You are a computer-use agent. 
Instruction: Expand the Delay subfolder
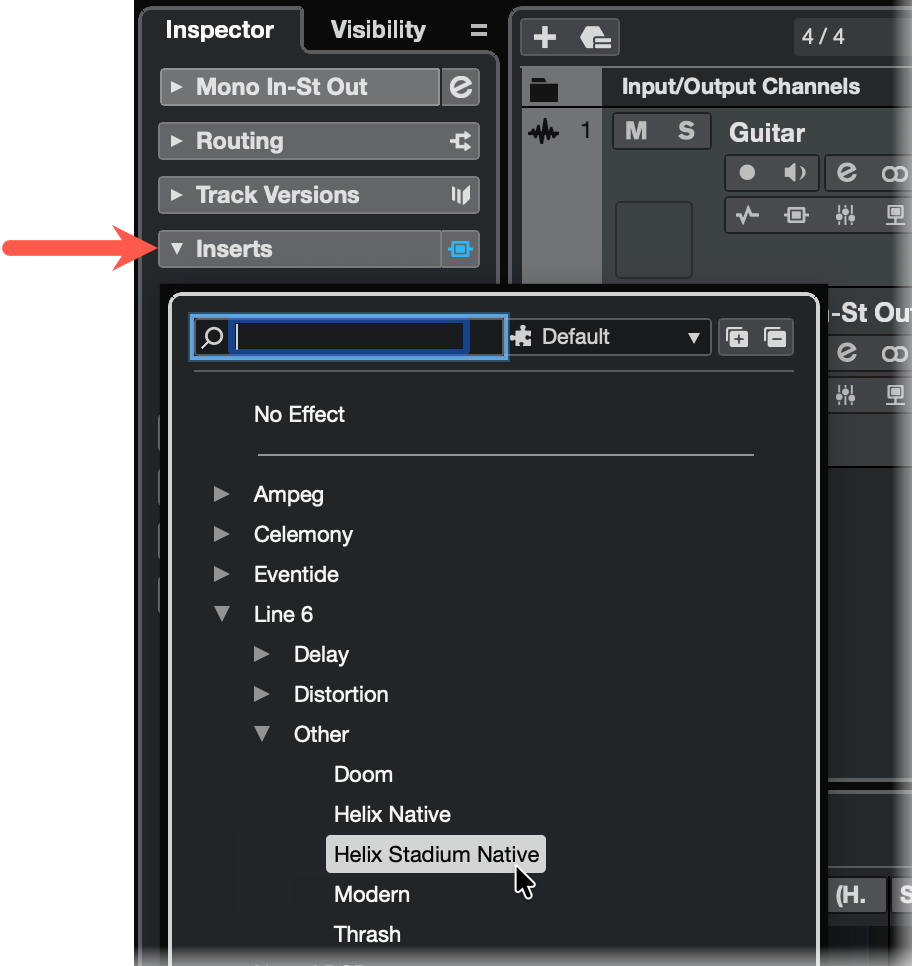pos(261,654)
